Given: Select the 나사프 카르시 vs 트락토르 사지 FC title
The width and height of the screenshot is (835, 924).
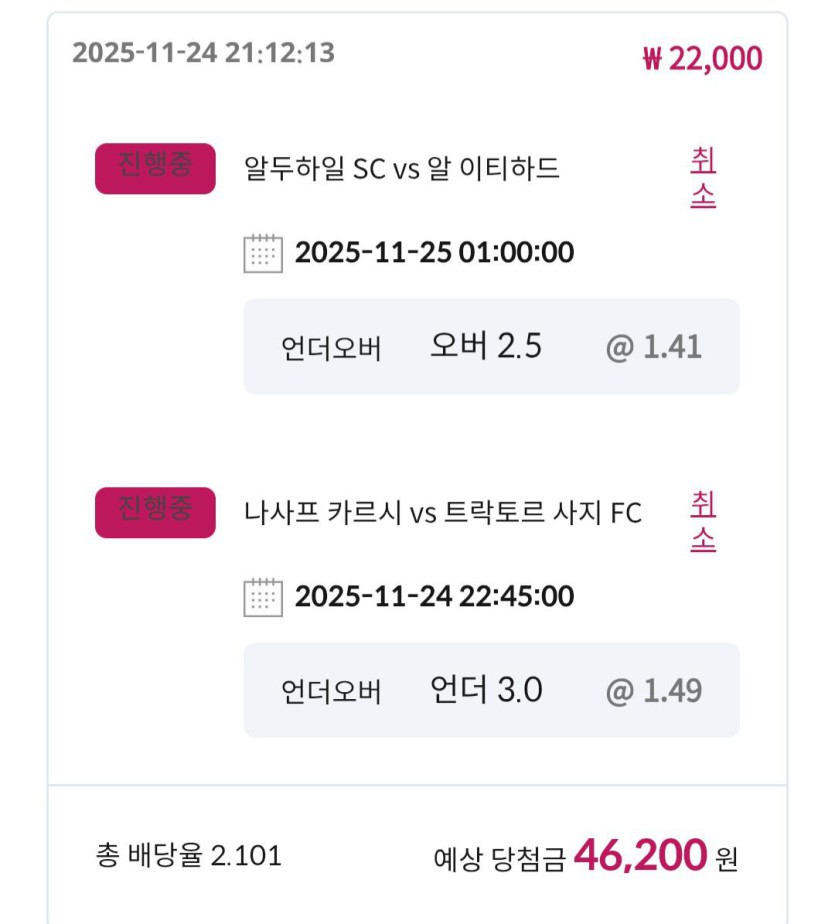Looking at the screenshot, I should pos(443,513).
